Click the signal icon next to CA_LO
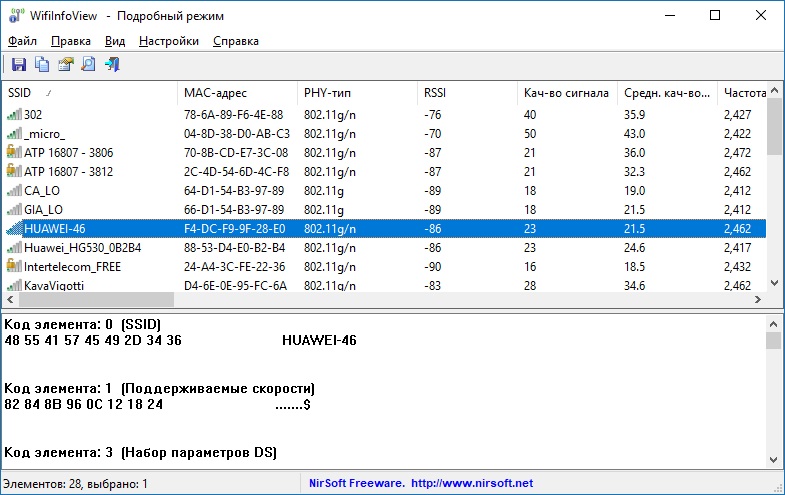The width and height of the screenshot is (785, 495). [14, 191]
